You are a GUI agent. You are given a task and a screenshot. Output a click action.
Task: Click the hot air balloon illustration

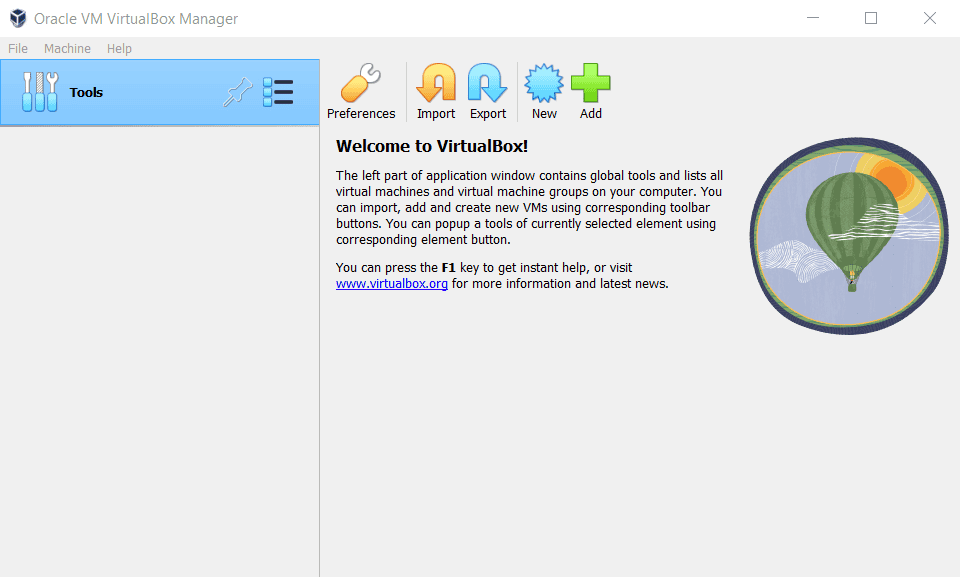[848, 235]
